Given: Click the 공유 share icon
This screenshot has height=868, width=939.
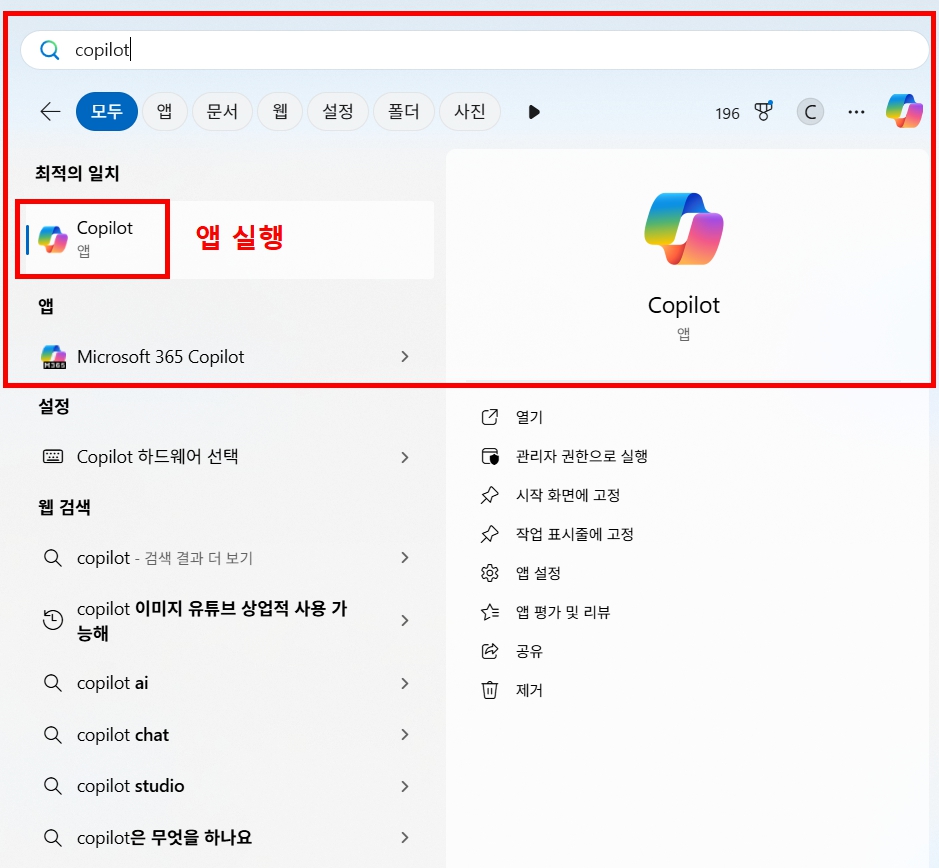Looking at the screenshot, I should (x=490, y=651).
